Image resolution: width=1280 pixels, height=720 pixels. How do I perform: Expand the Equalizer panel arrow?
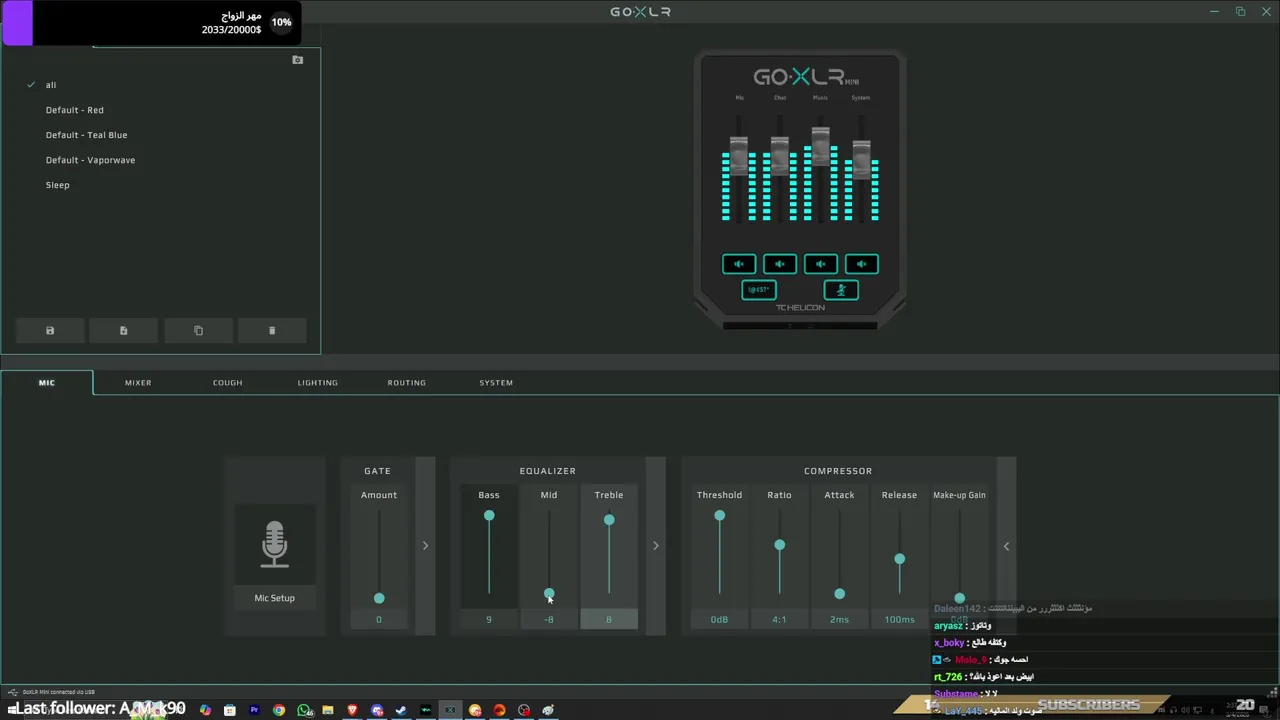point(656,546)
